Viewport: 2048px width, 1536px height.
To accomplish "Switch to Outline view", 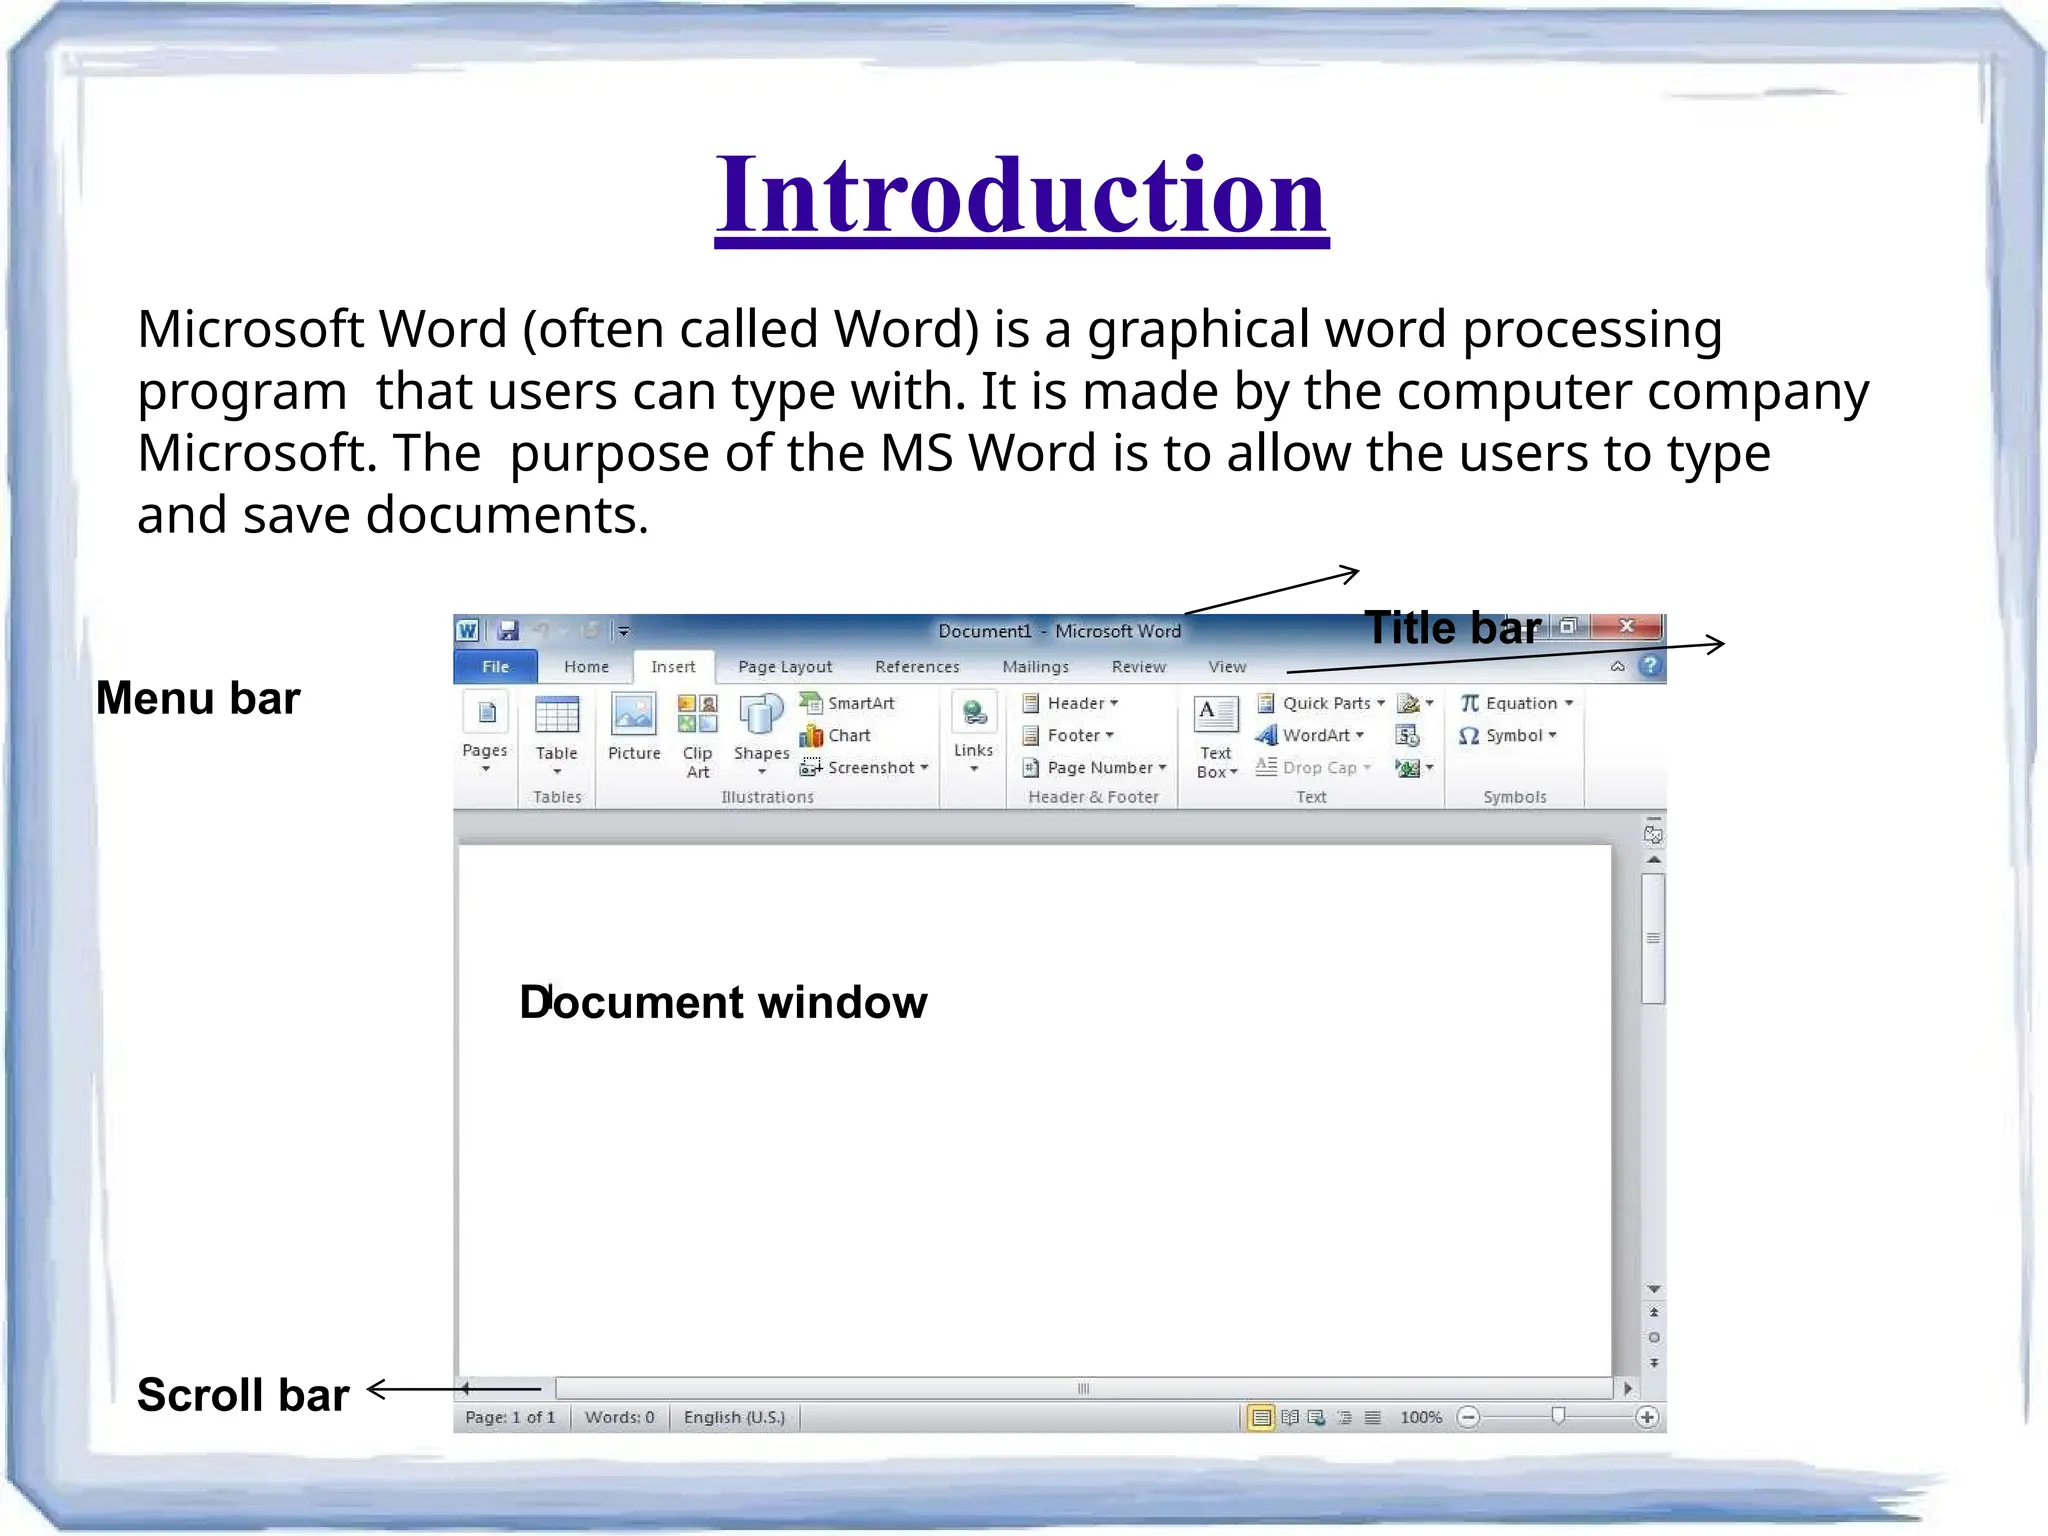I will point(1345,1417).
